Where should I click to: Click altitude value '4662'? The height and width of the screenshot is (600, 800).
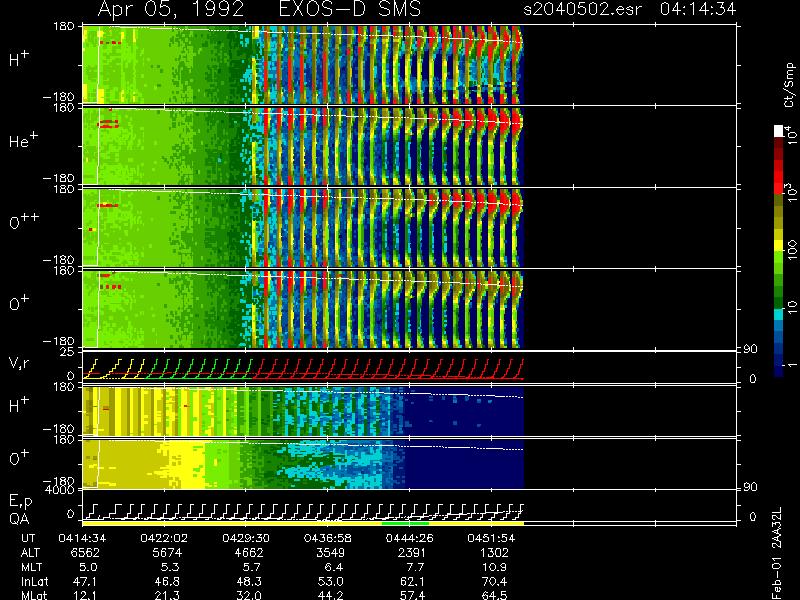point(248,553)
